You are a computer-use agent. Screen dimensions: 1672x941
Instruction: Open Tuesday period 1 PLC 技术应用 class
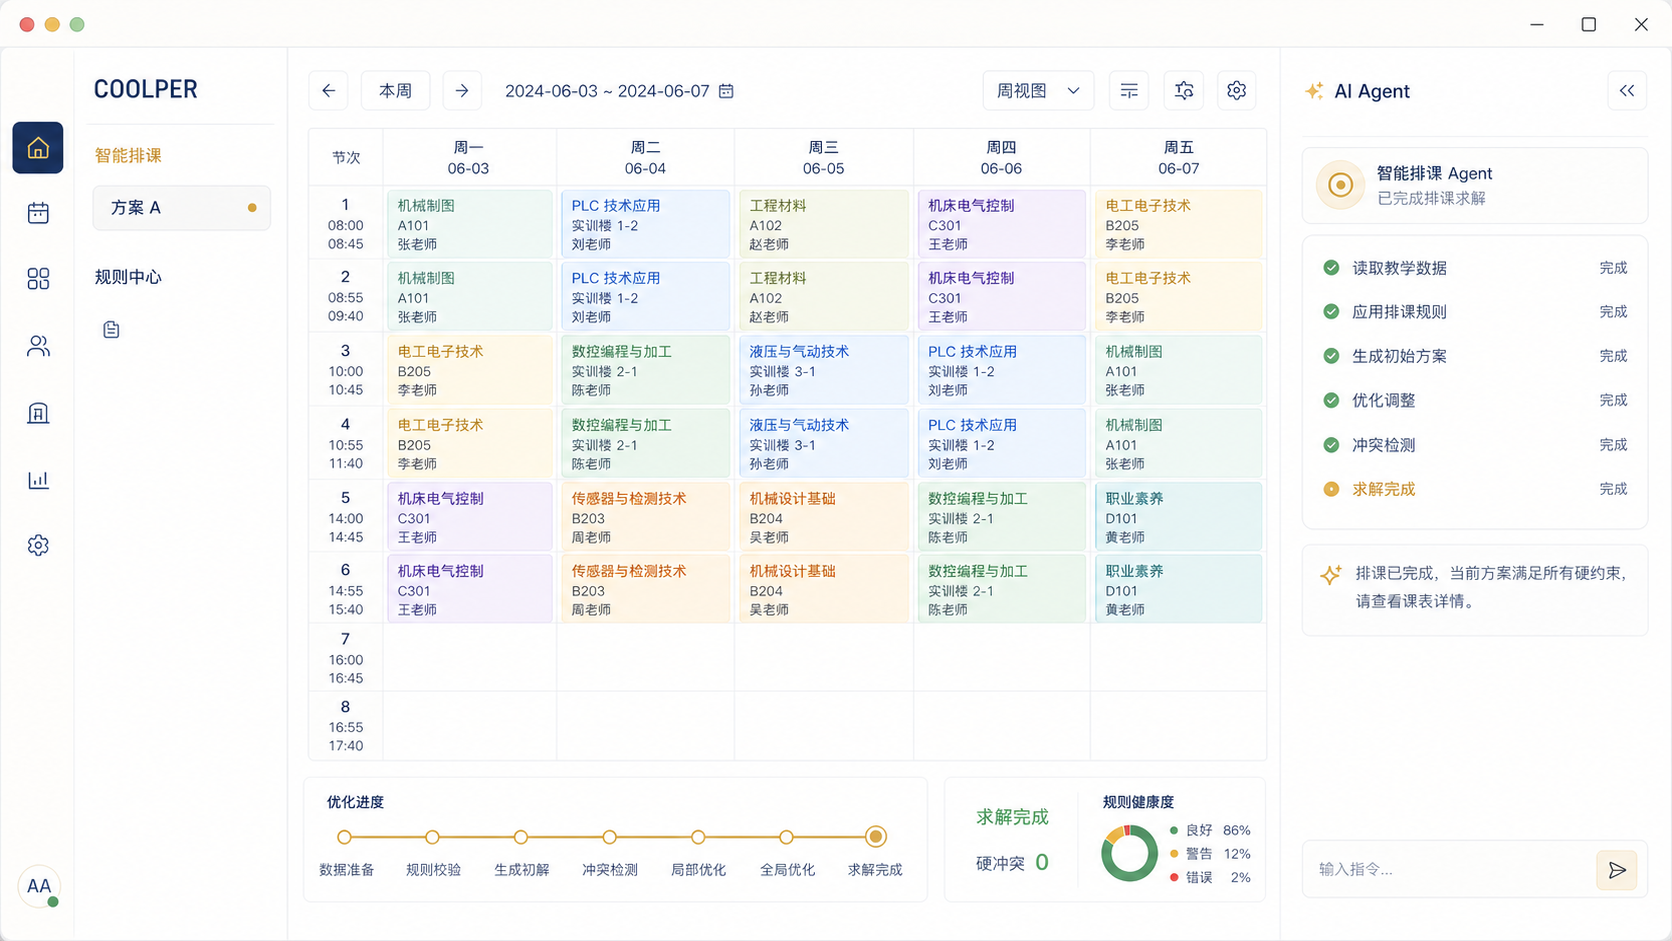point(645,224)
